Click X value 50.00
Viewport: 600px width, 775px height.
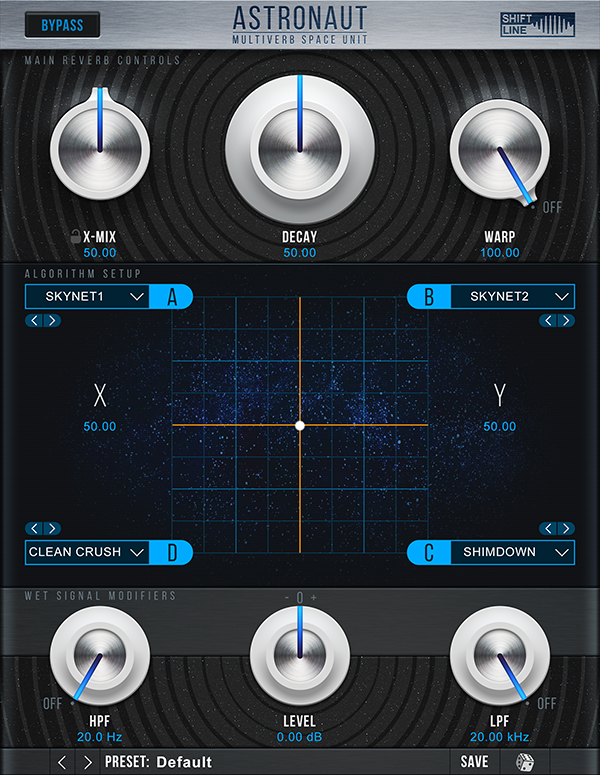pos(100,427)
